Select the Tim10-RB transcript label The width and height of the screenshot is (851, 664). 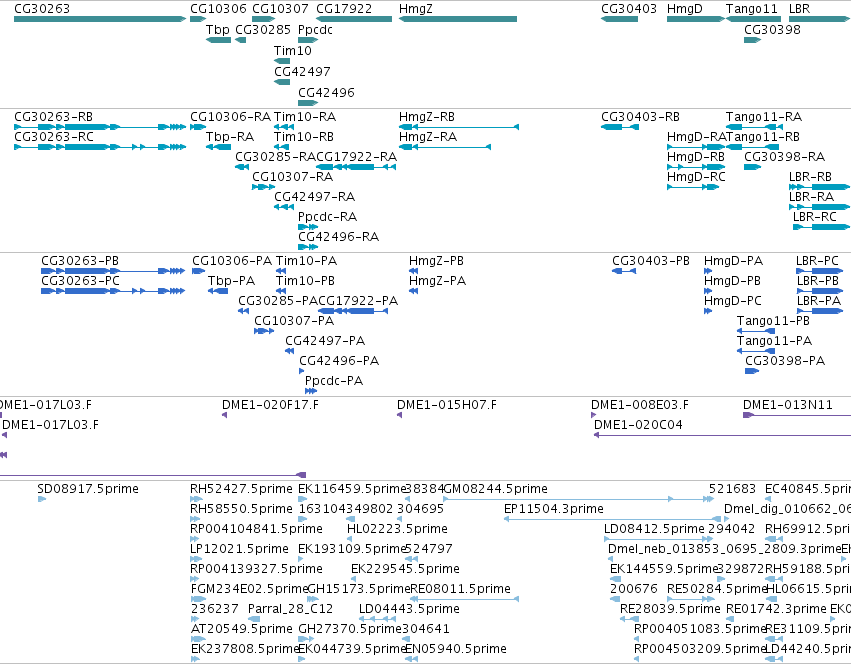coord(304,136)
